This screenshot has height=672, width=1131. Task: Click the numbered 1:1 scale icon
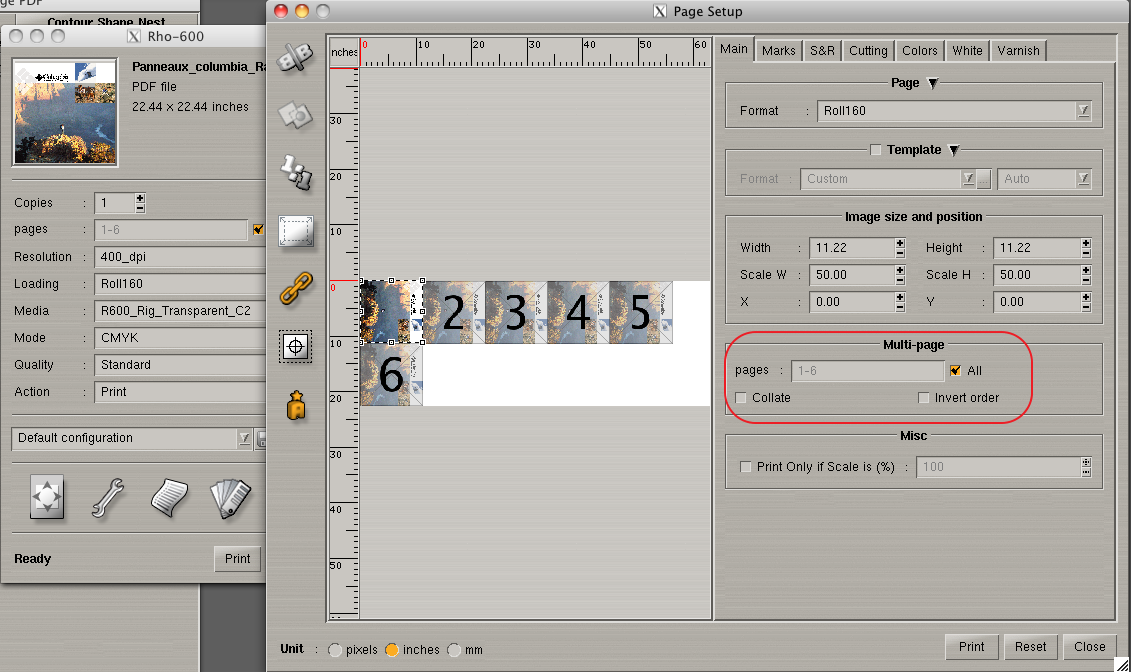coord(295,172)
